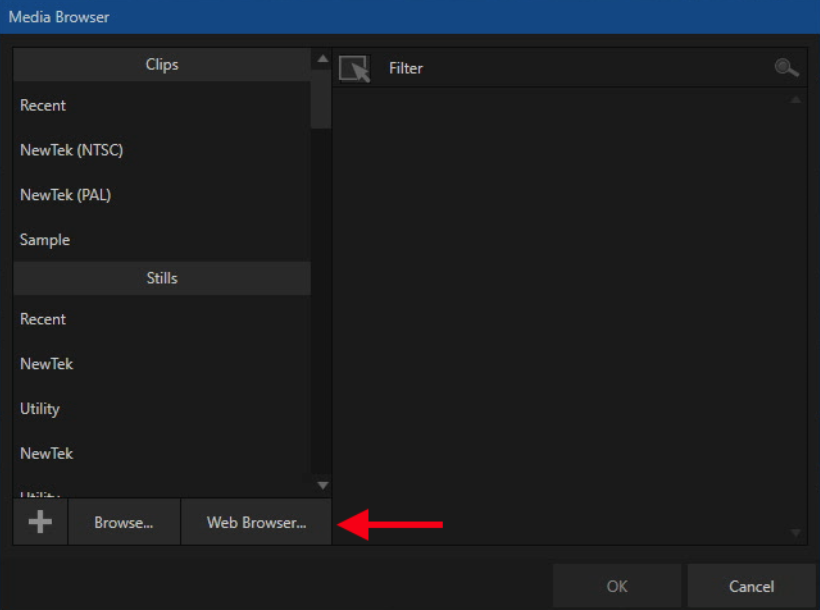Screen dimensions: 820x610
Task: Click the selection cursor icon beside Filter
Action: coord(355,69)
